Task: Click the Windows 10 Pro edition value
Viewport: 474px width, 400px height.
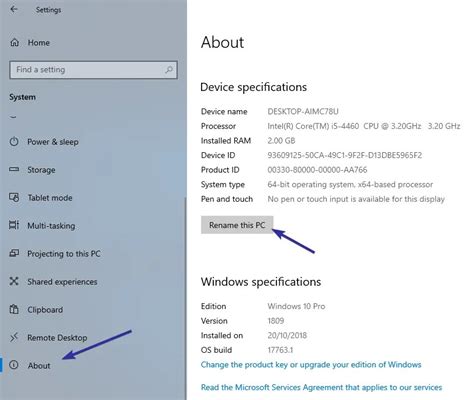Action: (296, 306)
